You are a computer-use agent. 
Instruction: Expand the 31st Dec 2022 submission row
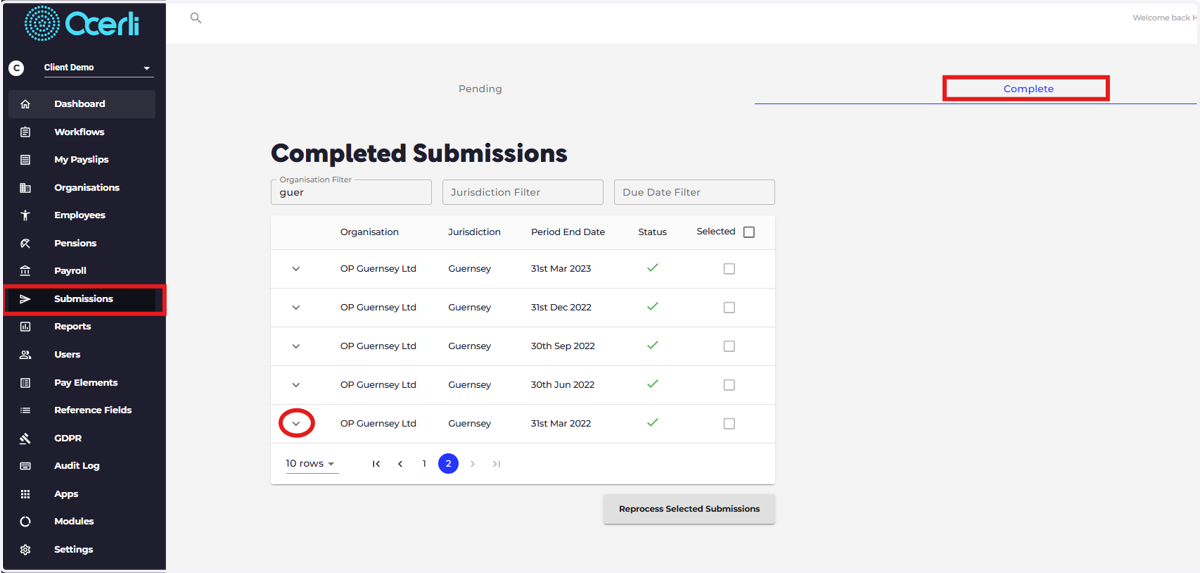[x=296, y=308]
